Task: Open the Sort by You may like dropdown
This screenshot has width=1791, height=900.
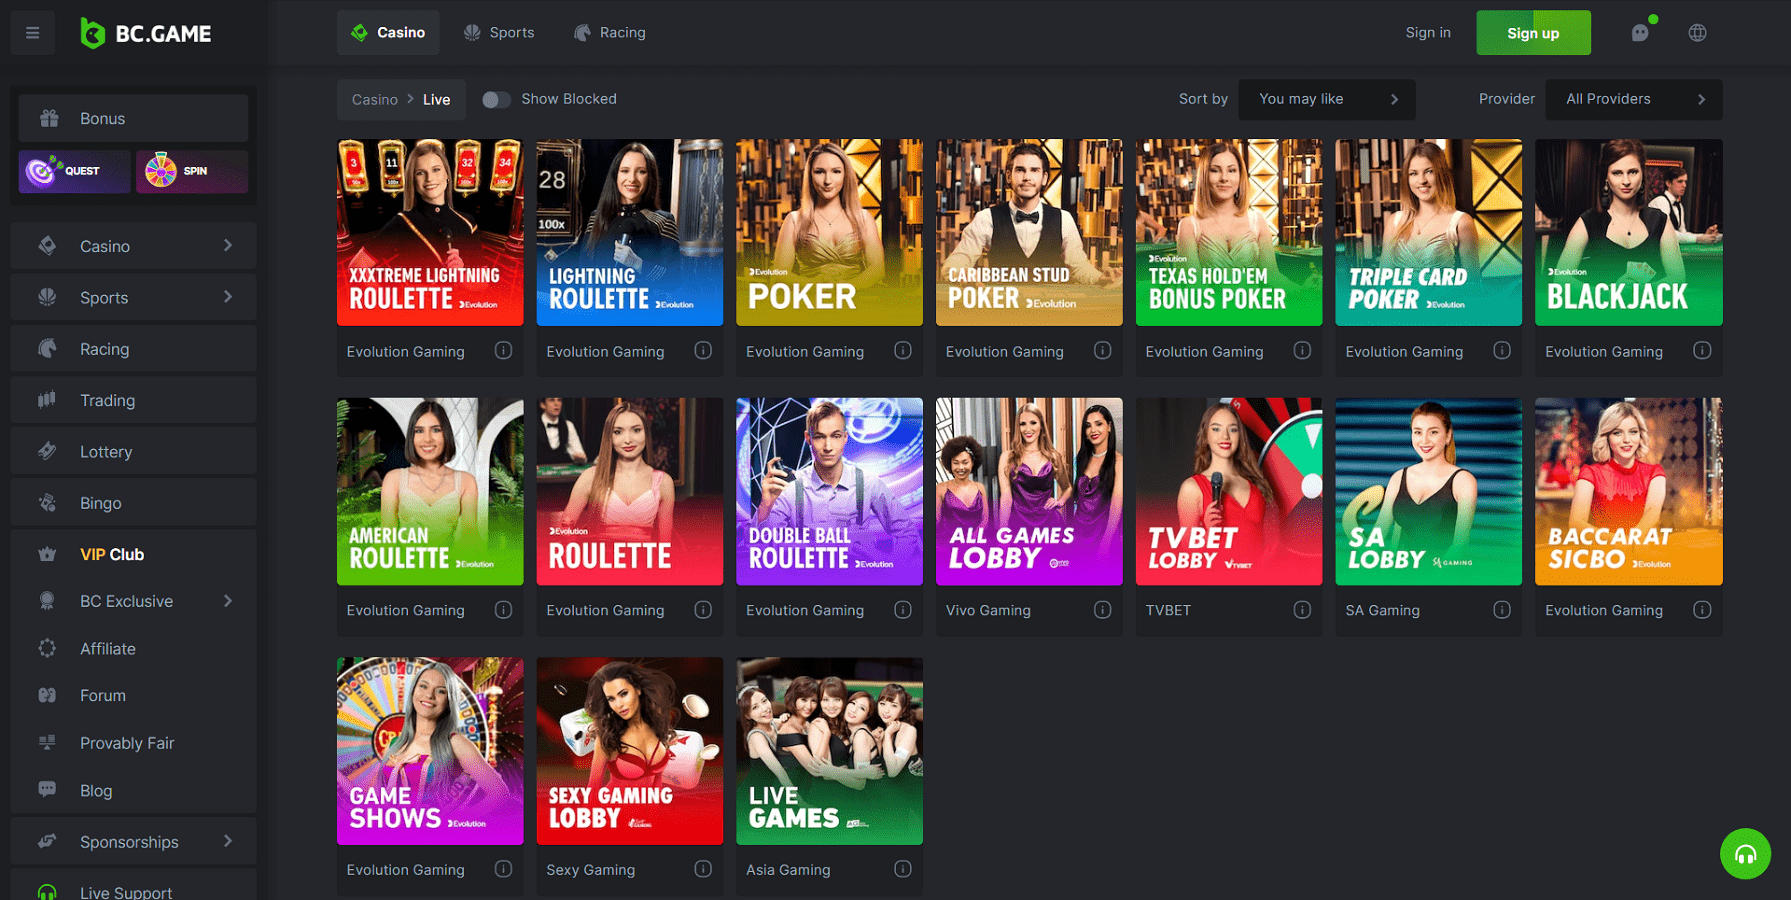Action: coord(1326,99)
